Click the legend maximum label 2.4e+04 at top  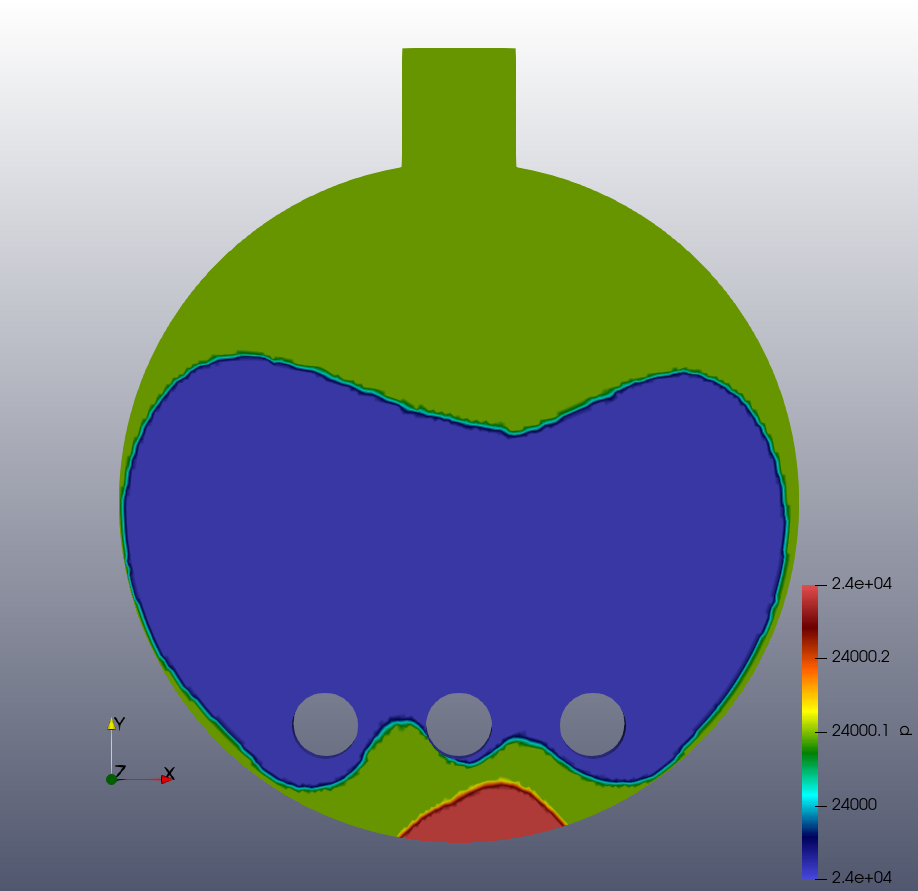[861, 584]
